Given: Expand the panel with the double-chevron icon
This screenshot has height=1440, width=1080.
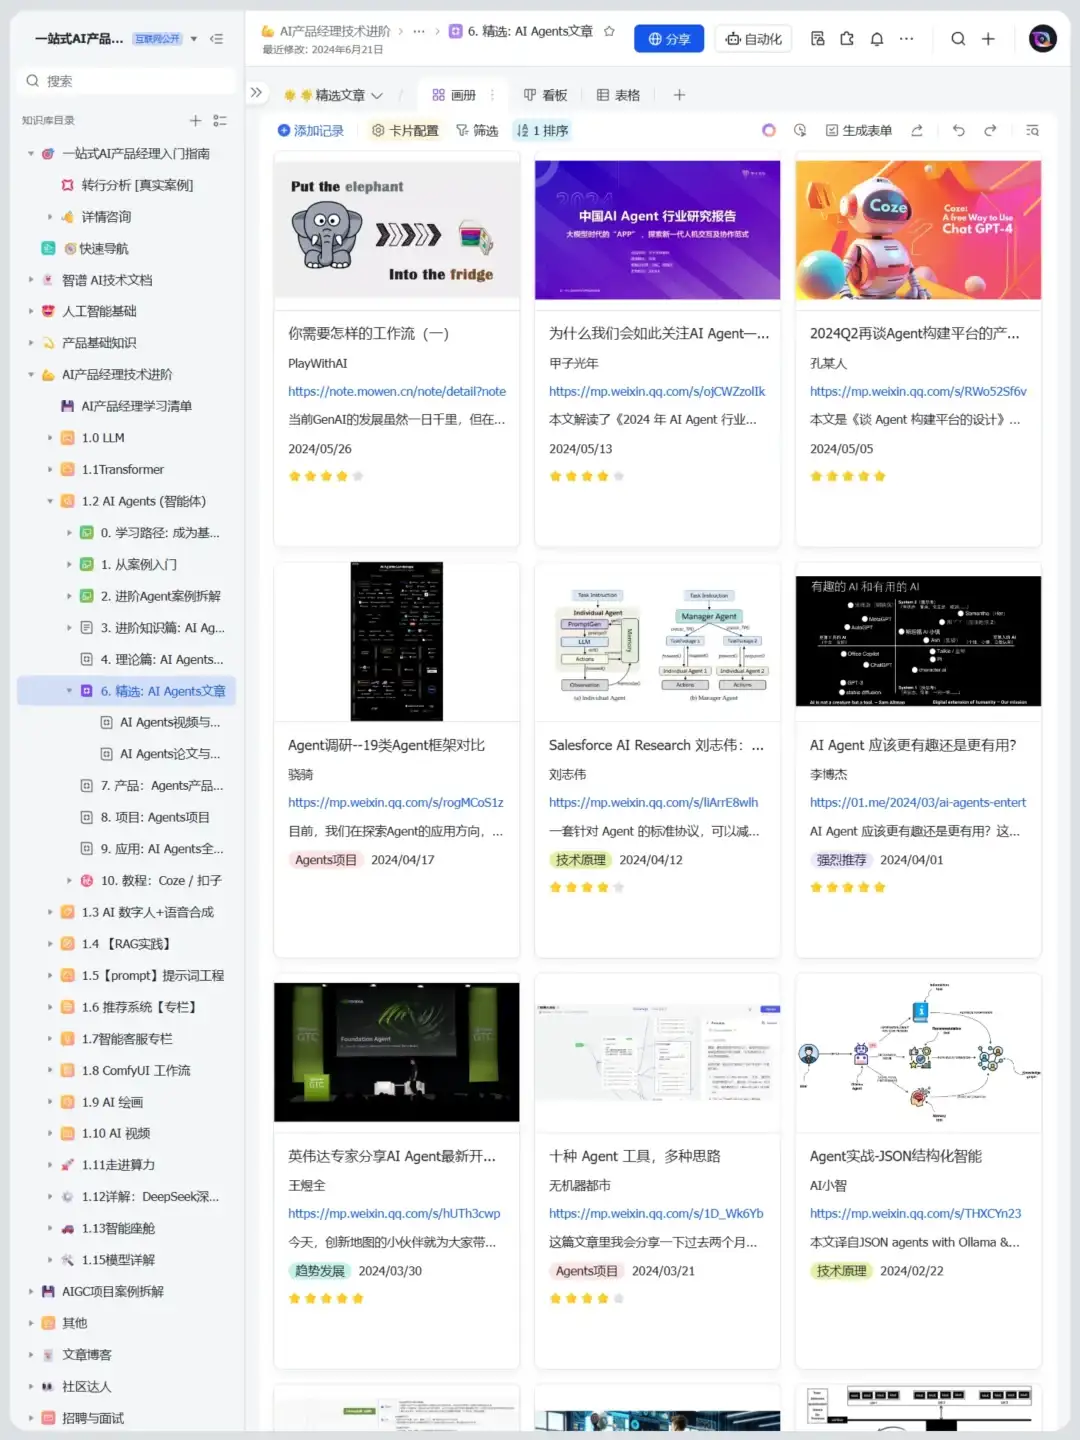Looking at the screenshot, I should [256, 93].
